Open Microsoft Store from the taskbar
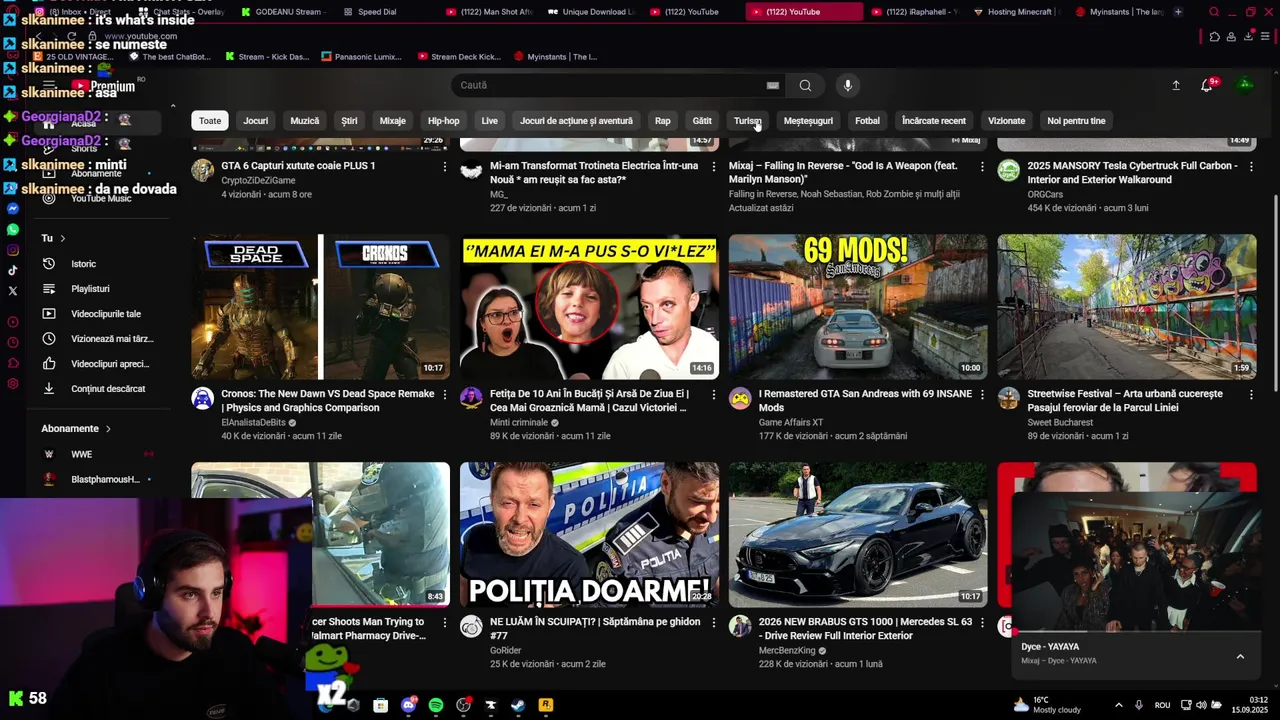 pos(380,705)
